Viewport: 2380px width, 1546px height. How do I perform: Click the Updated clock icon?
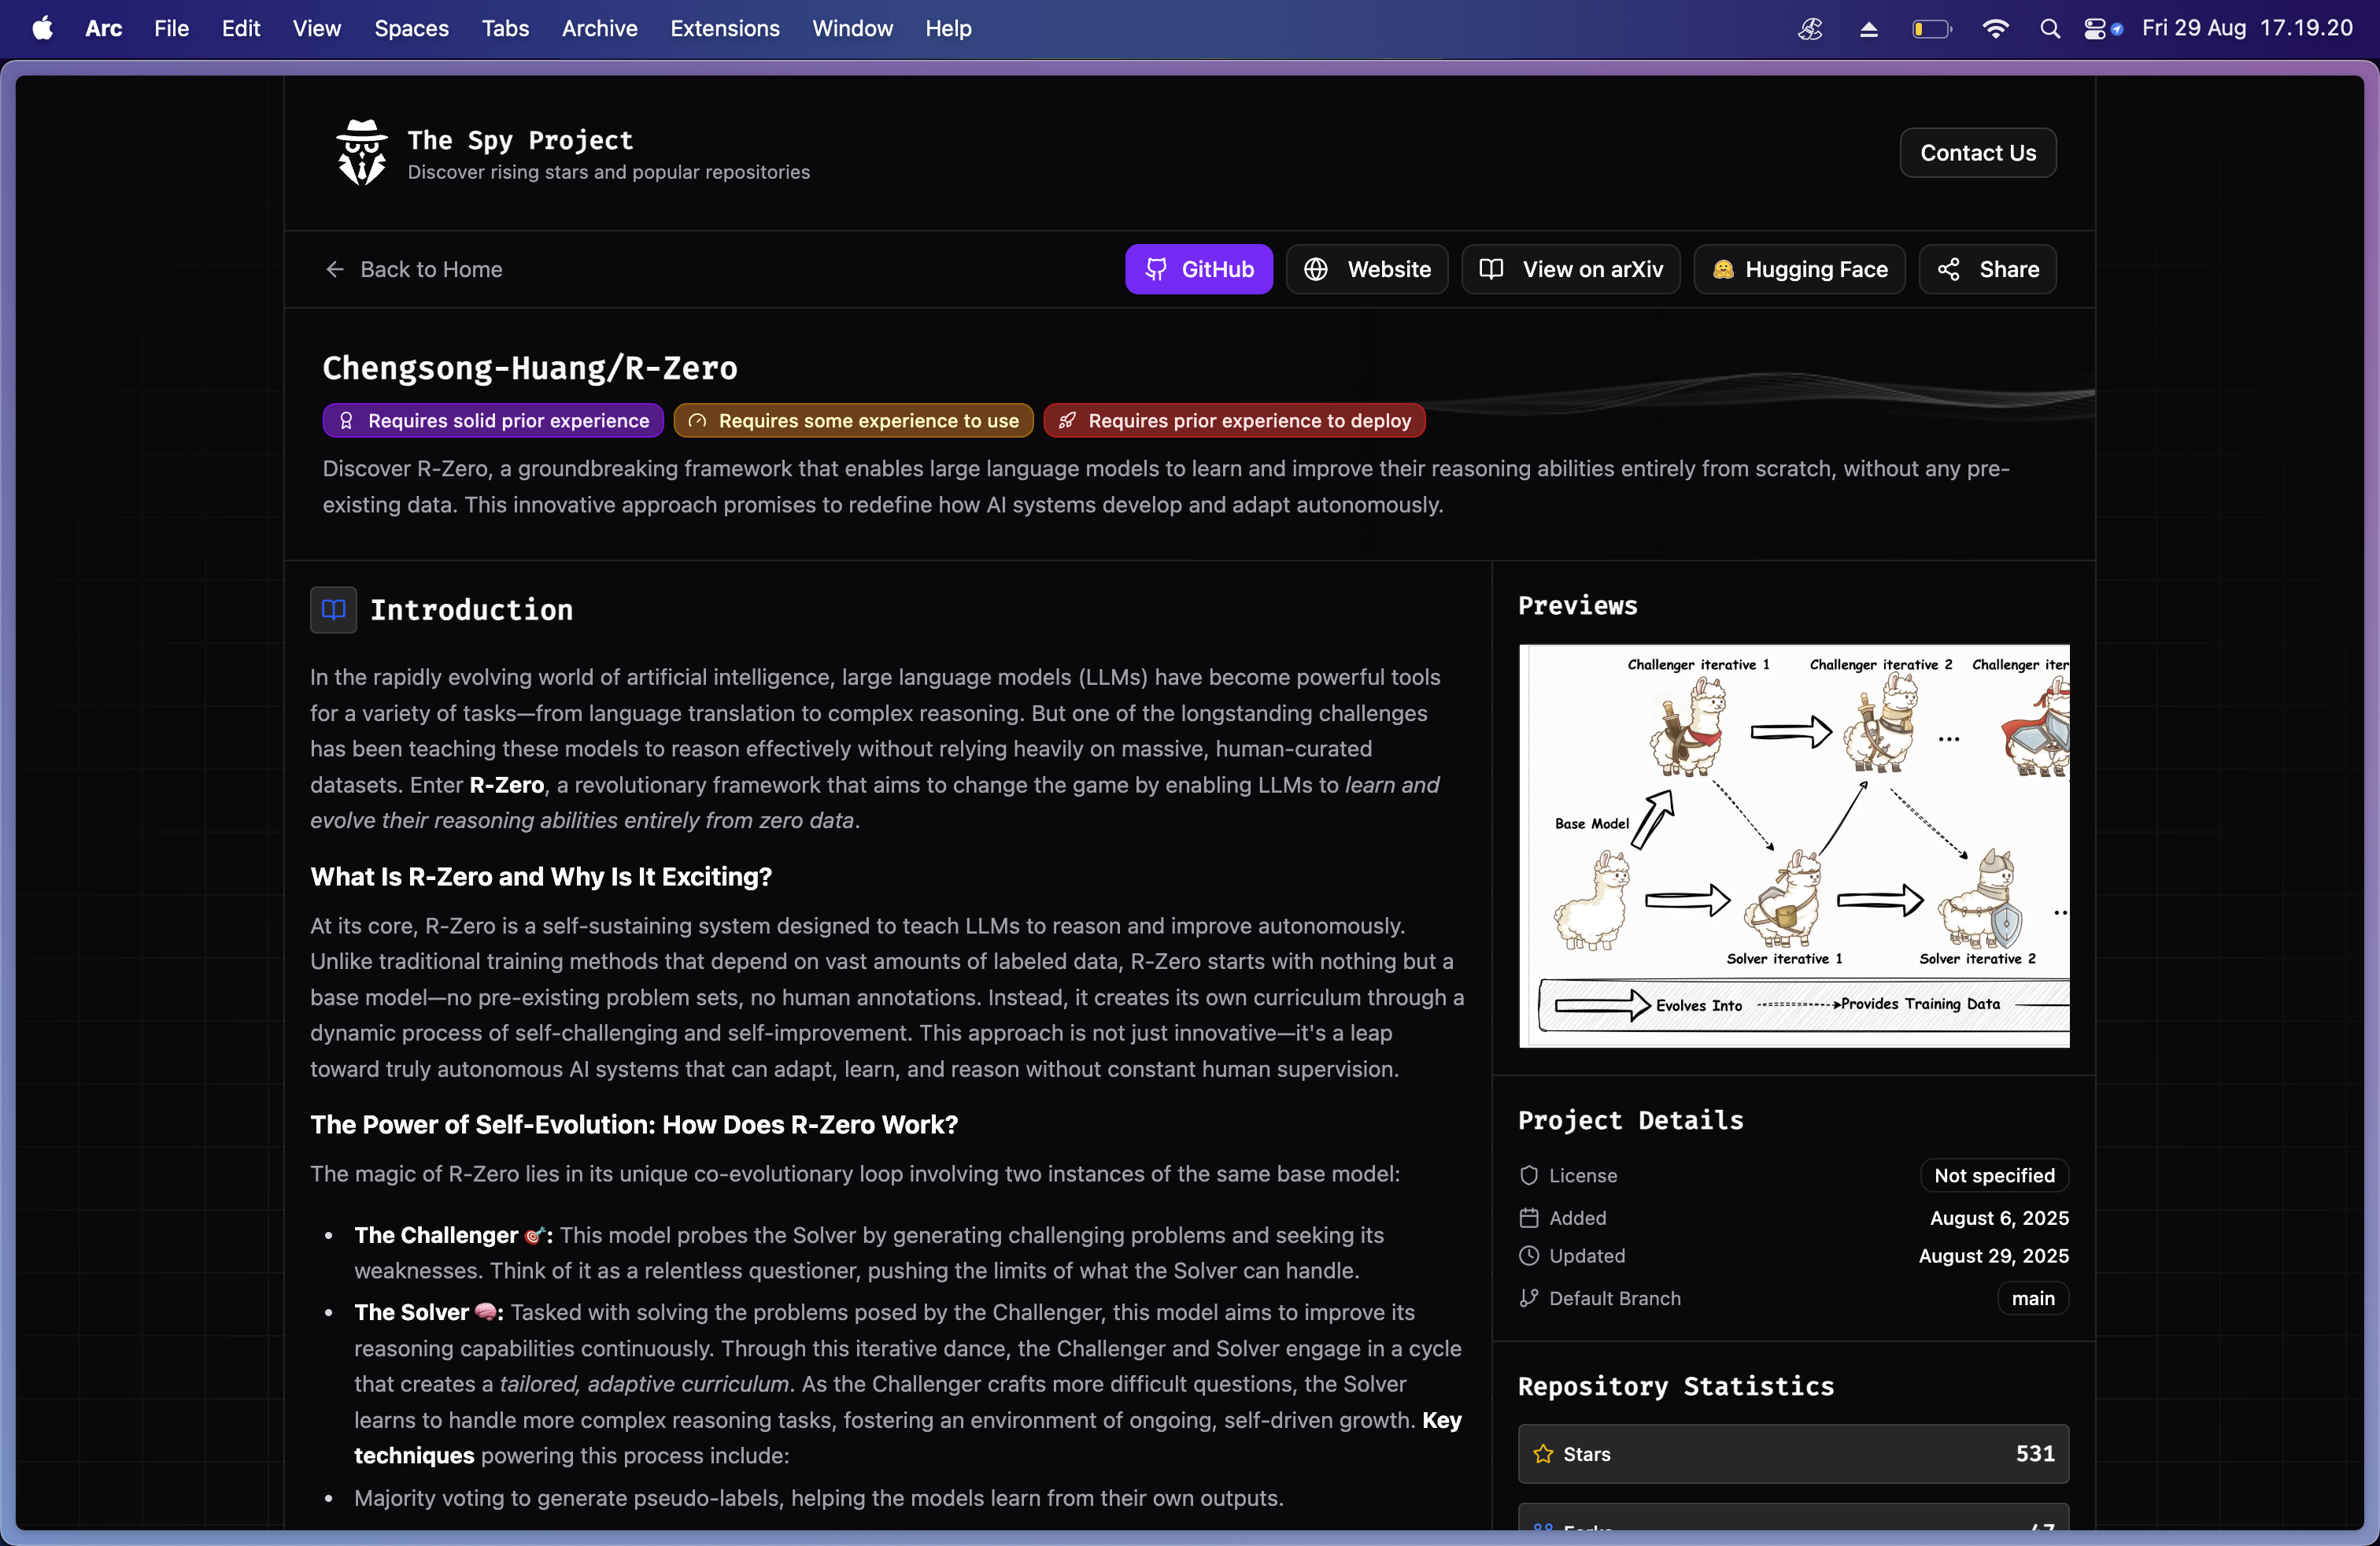click(x=1528, y=1256)
